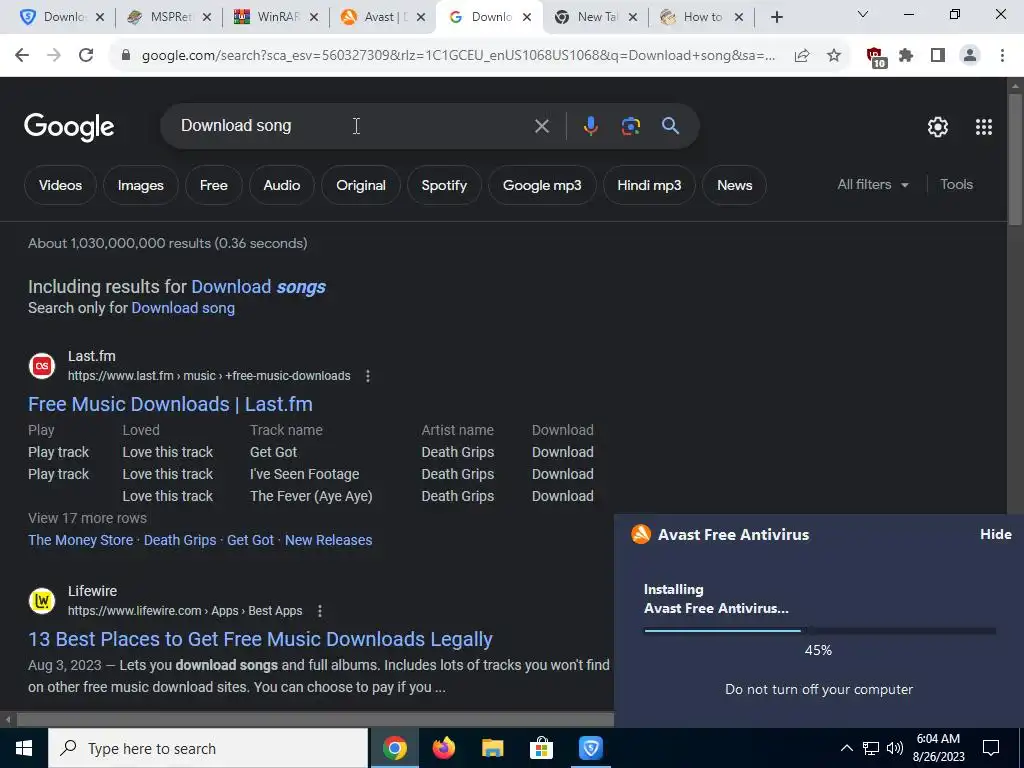The width and height of the screenshot is (1024, 768).
Task: Click the Download songs suggestion link
Action: pyautogui.click(x=258, y=287)
